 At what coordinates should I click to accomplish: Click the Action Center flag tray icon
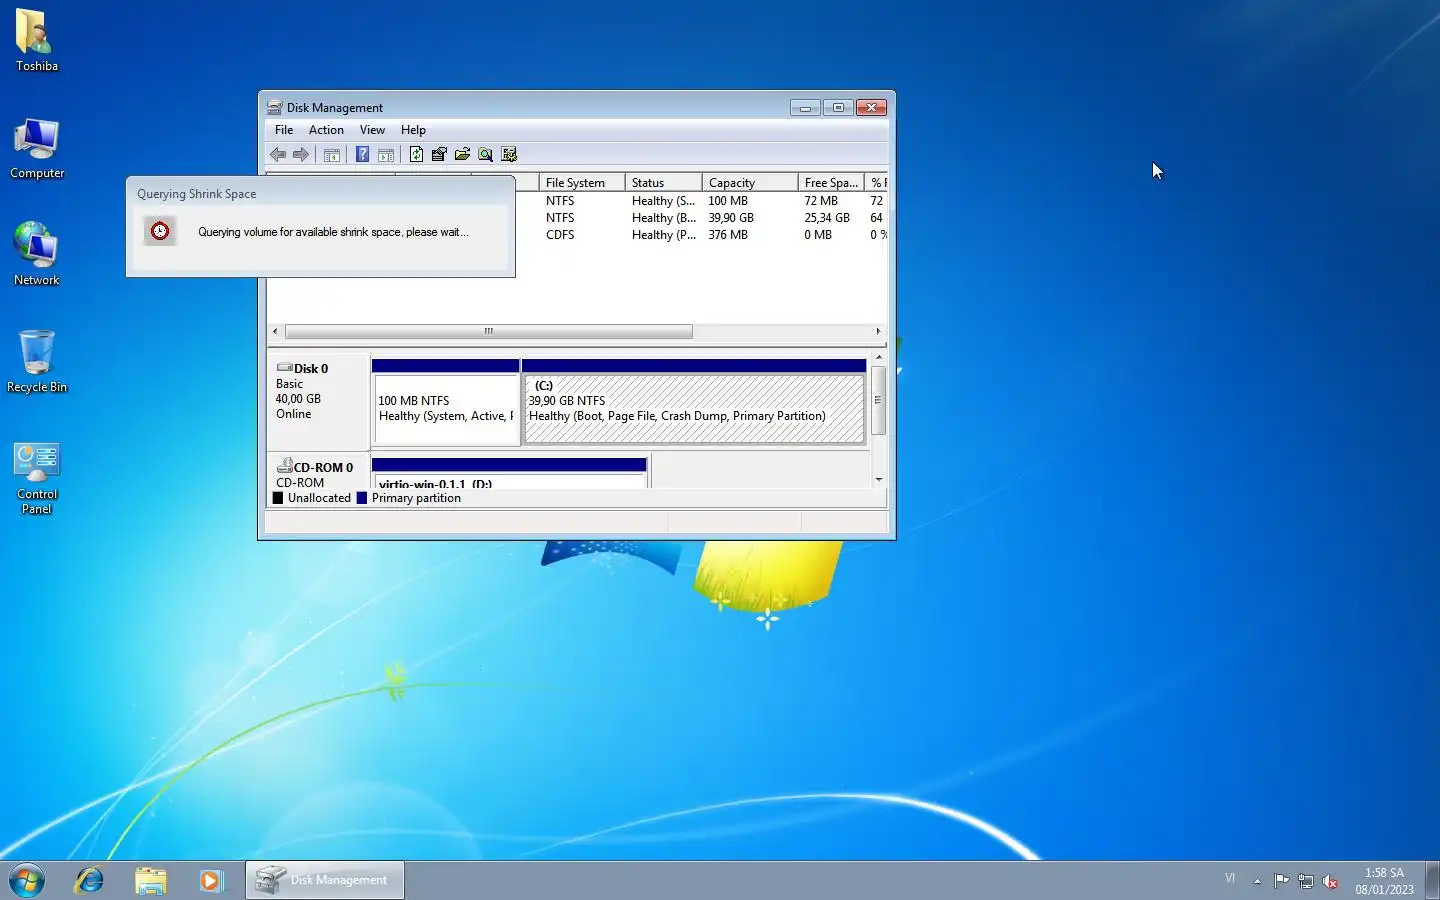[1282, 881]
